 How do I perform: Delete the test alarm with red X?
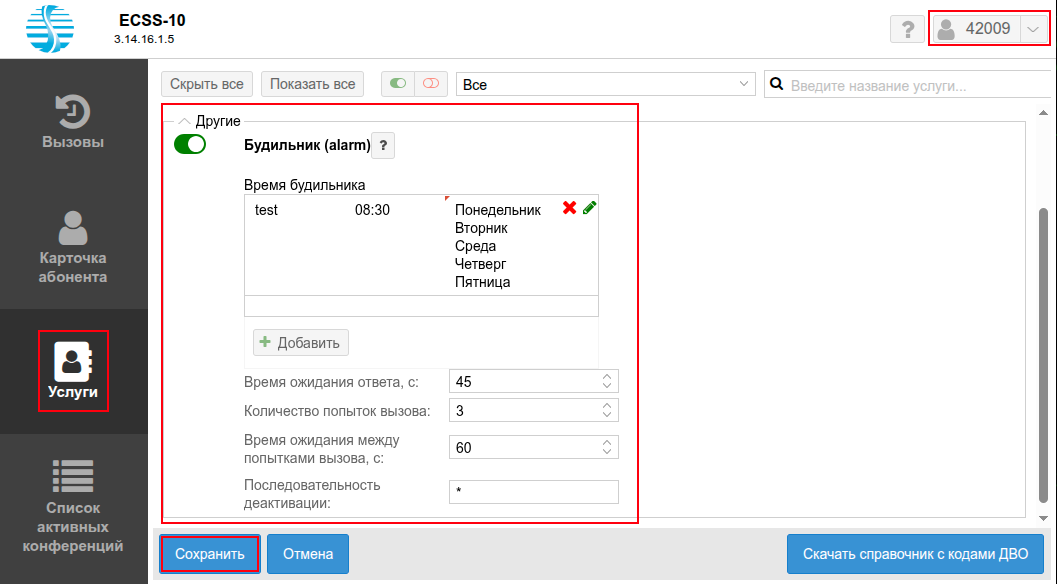point(569,208)
